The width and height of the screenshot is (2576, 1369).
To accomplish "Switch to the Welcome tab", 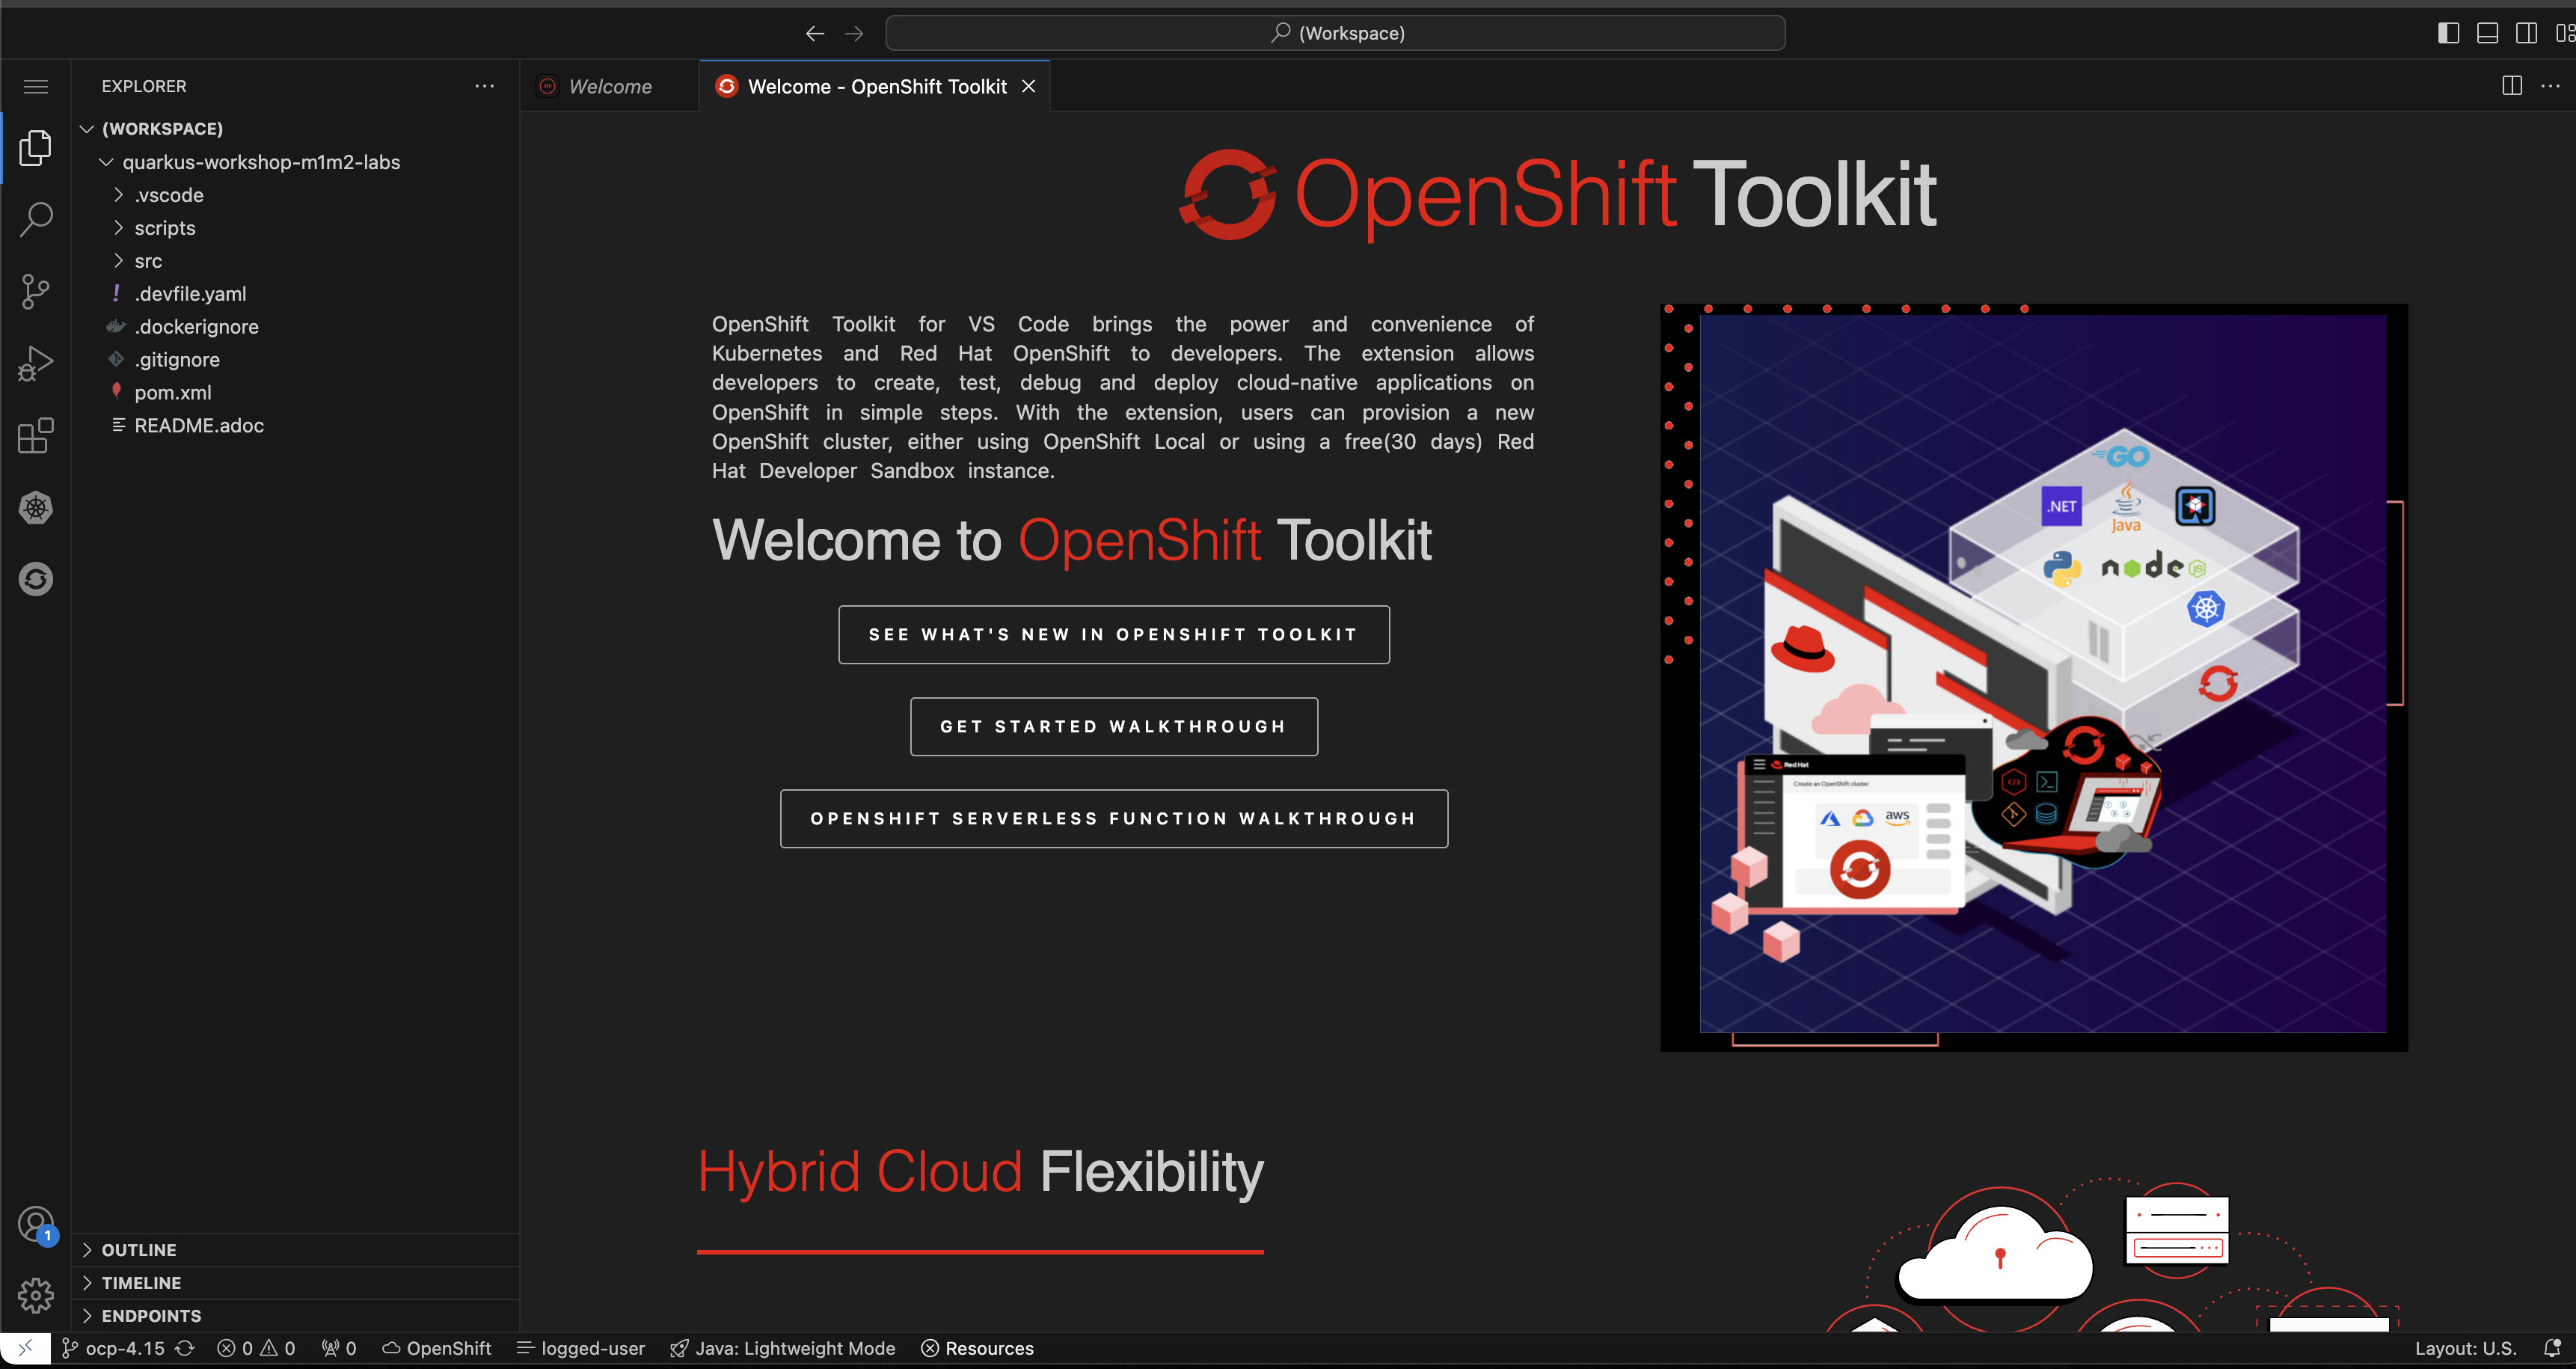I will (x=609, y=87).
